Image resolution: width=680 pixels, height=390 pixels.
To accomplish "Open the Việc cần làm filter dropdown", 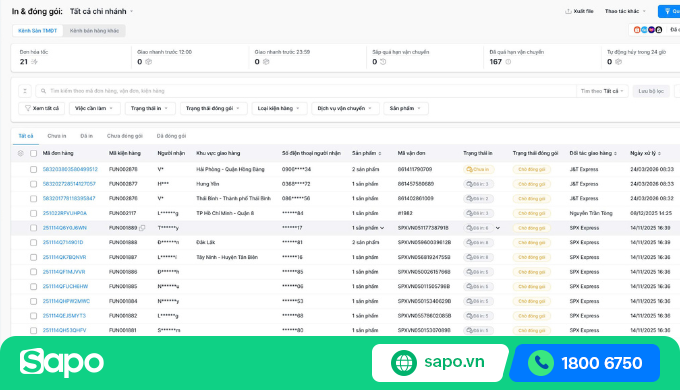I will click(94, 108).
